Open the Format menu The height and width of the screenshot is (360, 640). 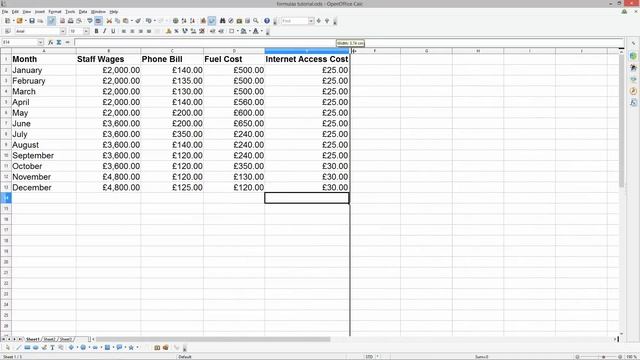click(x=55, y=12)
